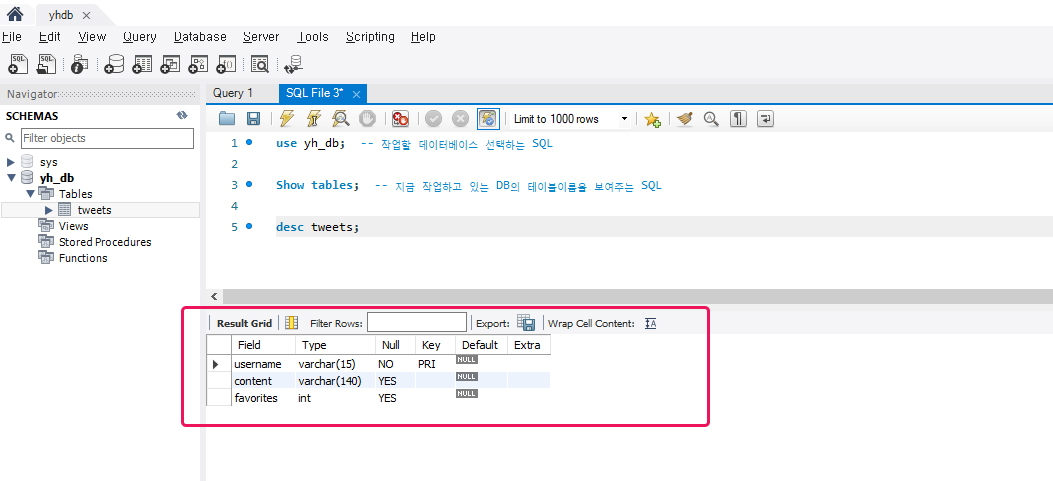Save statement to snippets with star icon
The width and height of the screenshot is (1053, 481).
pos(652,119)
